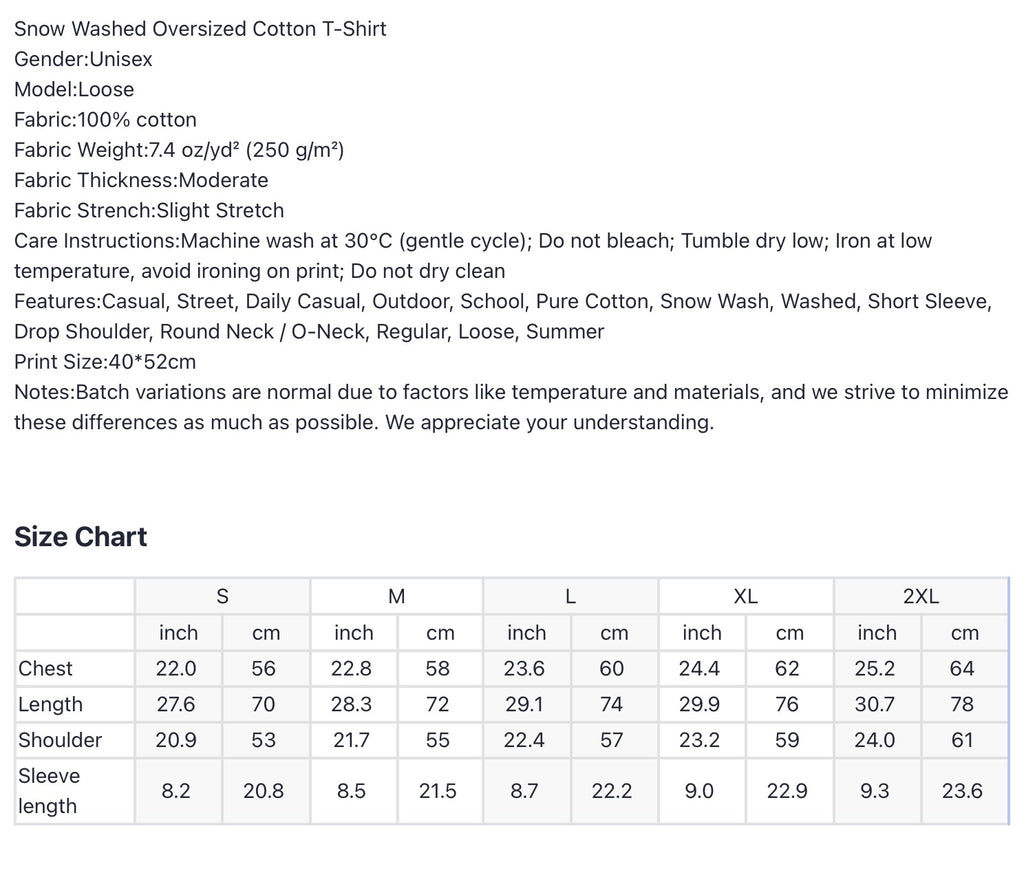Click the 2XL chest value 64 cm

point(961,669)
